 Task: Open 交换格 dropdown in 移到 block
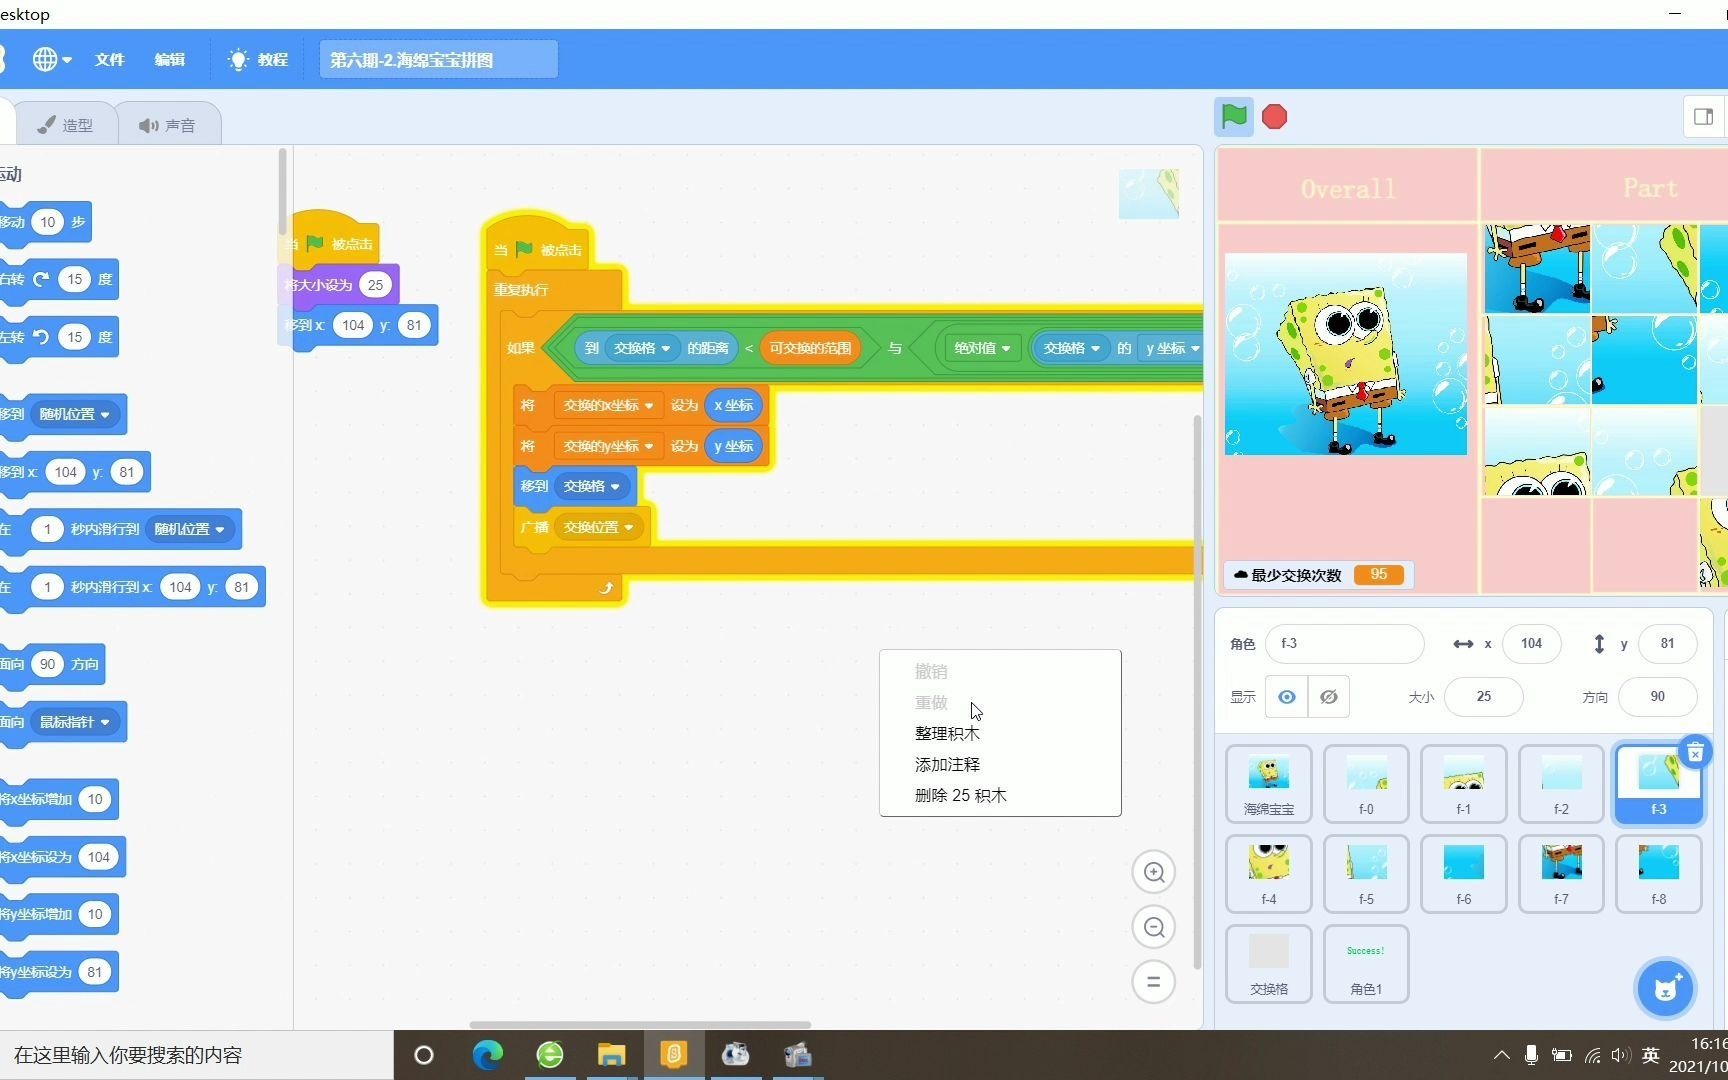[x=591, y=486]
